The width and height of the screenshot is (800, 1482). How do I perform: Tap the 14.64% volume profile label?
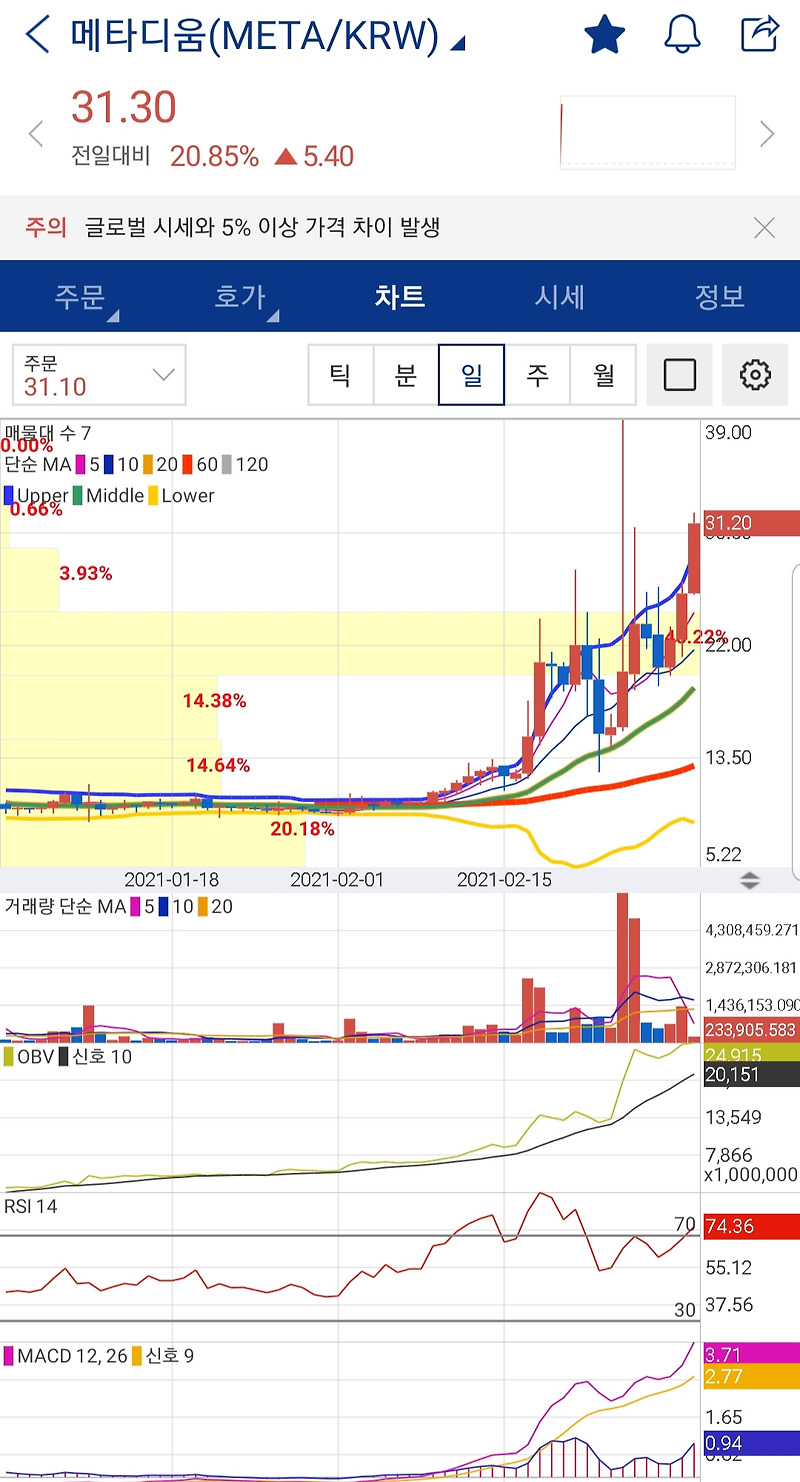pos(218,766)
